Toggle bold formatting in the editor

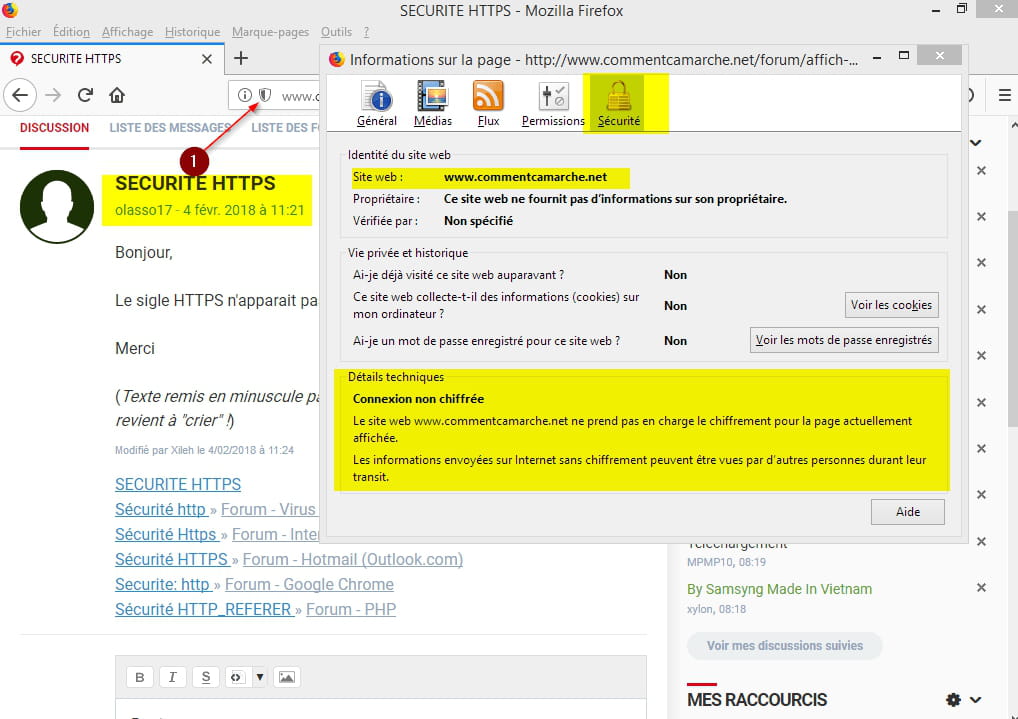140,677
